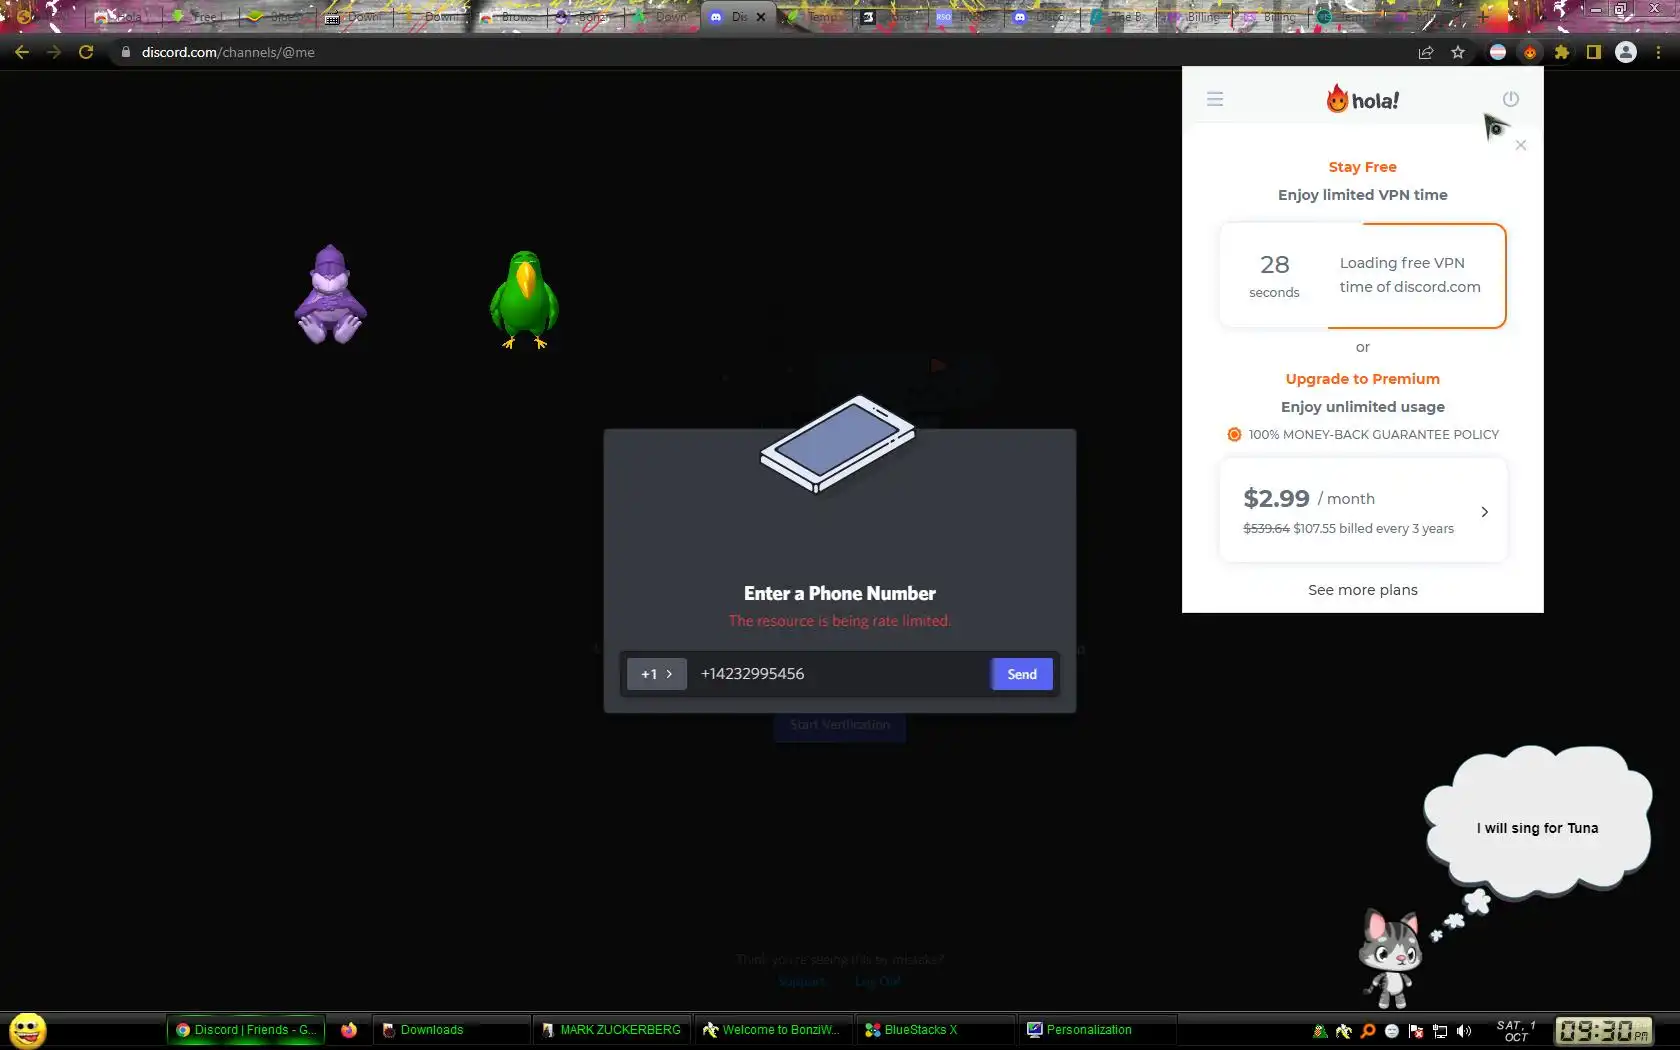Open the MARK ZUCKERBERG taskbar window

click(612, 1030)
